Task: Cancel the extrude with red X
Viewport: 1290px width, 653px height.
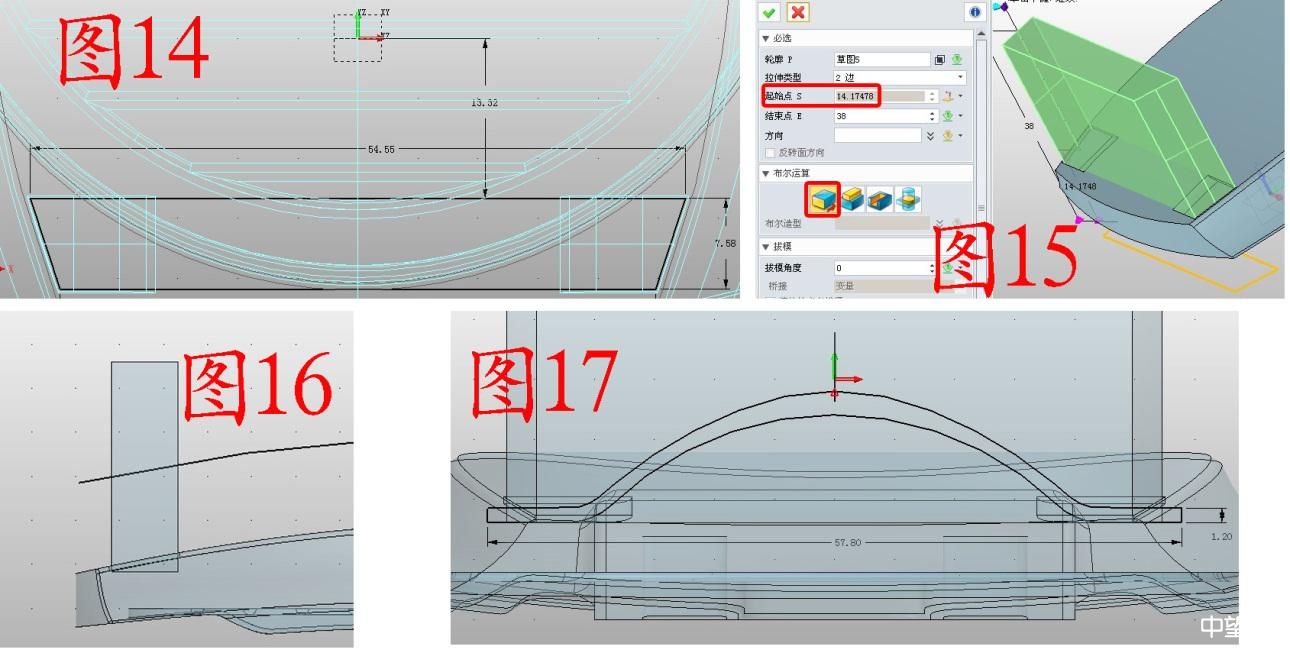Action: (797, 12)
